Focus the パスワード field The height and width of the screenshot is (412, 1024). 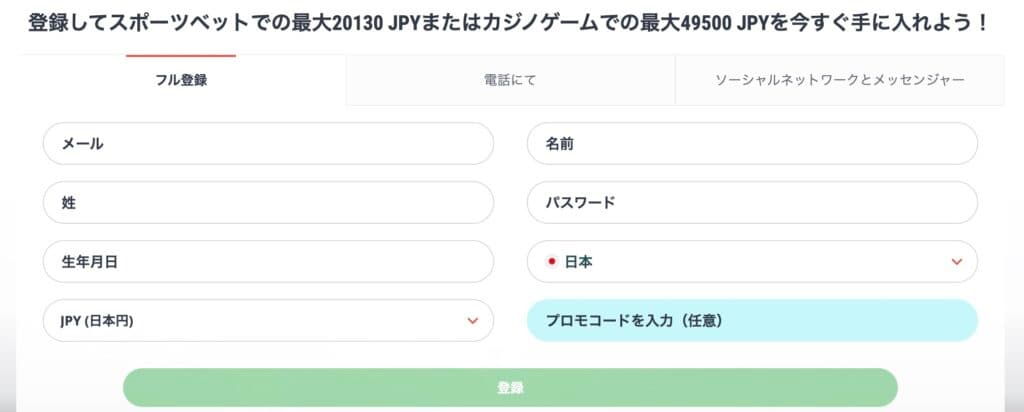coord(751,203)
